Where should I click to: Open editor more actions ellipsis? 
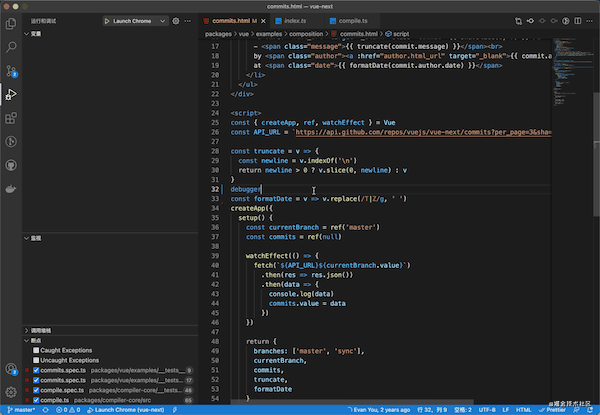590,21
